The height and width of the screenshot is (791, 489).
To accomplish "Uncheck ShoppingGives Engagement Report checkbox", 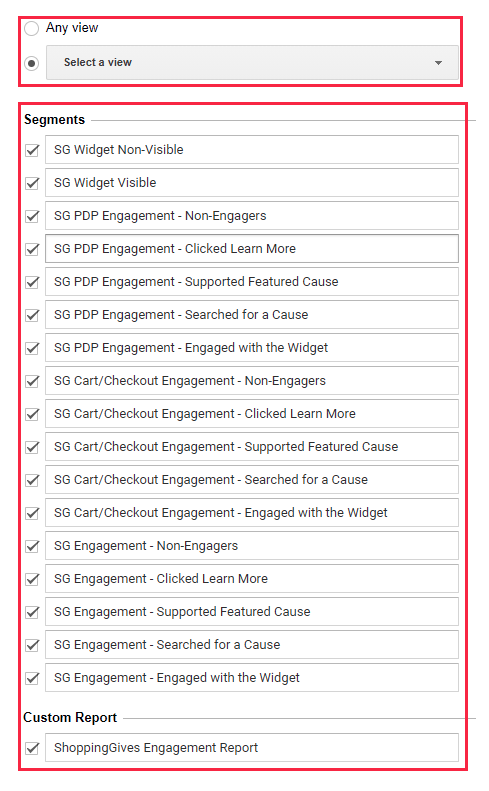I will pyautogui.click(x=32, y=748).
